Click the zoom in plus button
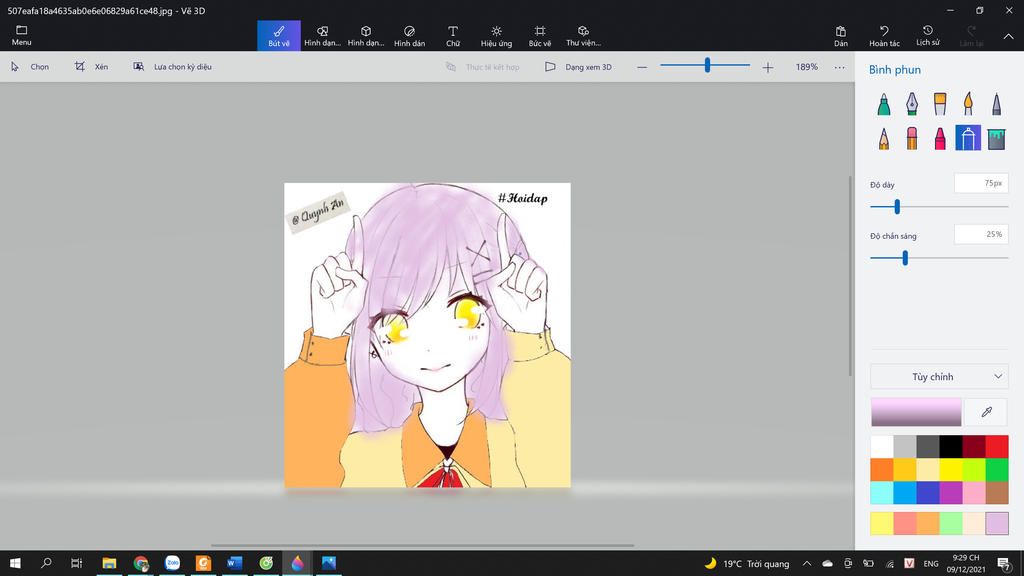1024x576 pixels. pyautogui.click(x=767, y=67)
